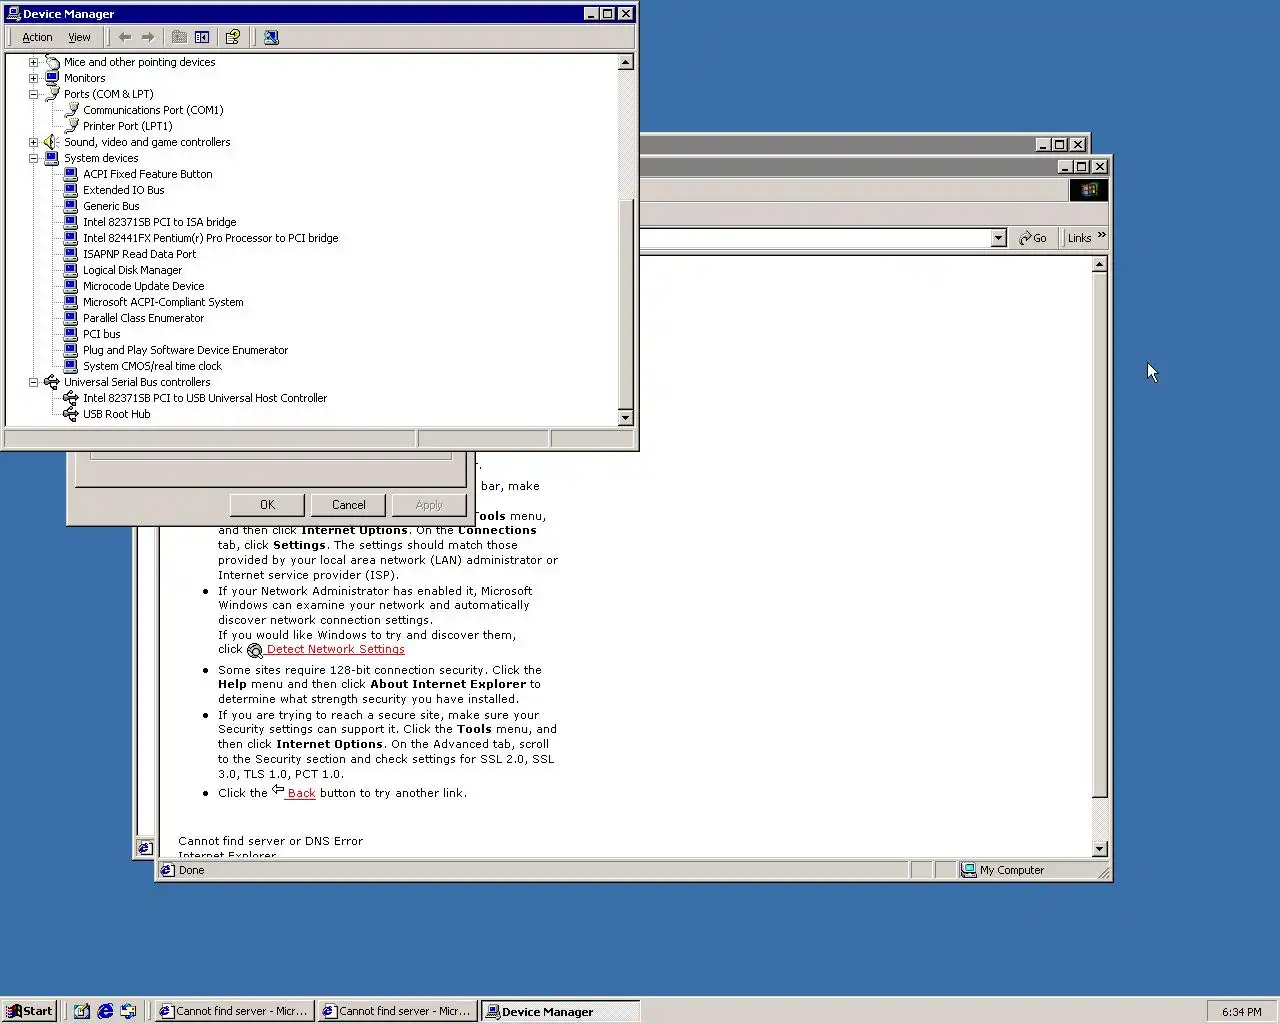1280x1024 pixels.
Task: Select Intel 82371SB PCI to USB Universal Host Controller
Action: click(x=205, y=398)
